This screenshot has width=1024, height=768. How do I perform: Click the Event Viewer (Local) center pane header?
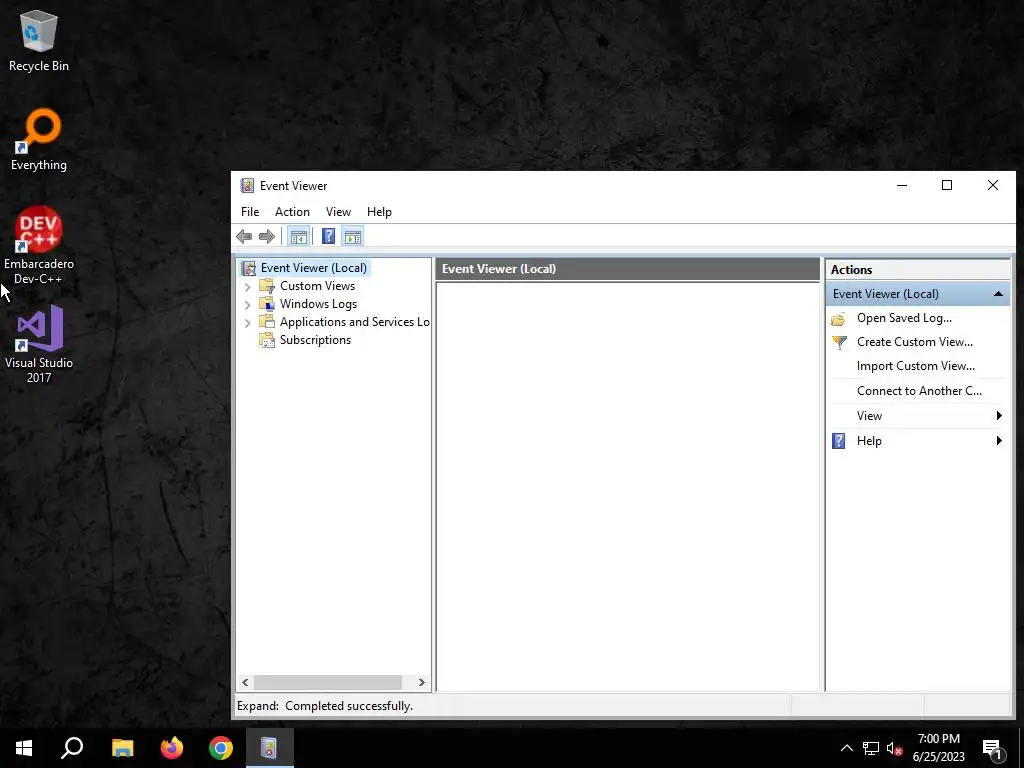(x=627, y=269)
